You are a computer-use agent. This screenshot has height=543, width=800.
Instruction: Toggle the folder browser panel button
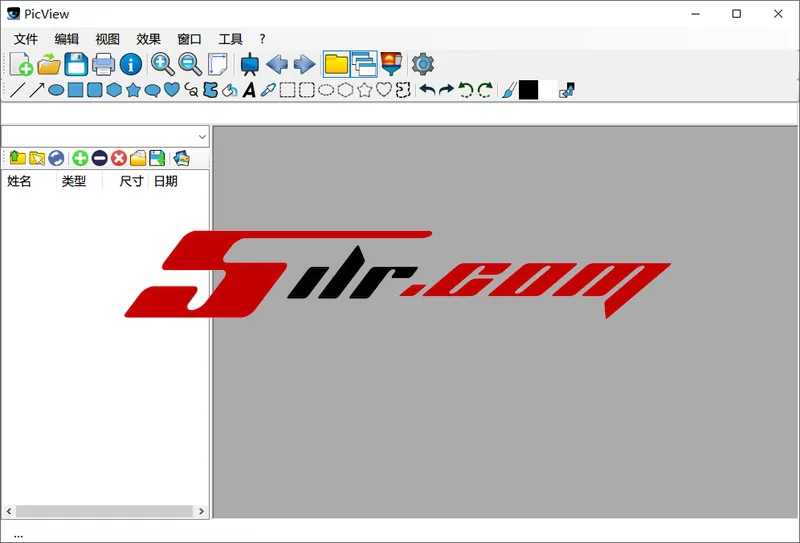coord(336,64)
